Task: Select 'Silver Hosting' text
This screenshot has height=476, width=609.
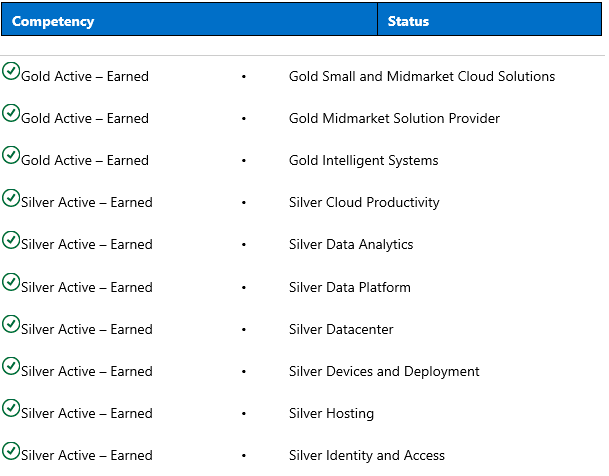Action: click(x=331, y=413)
